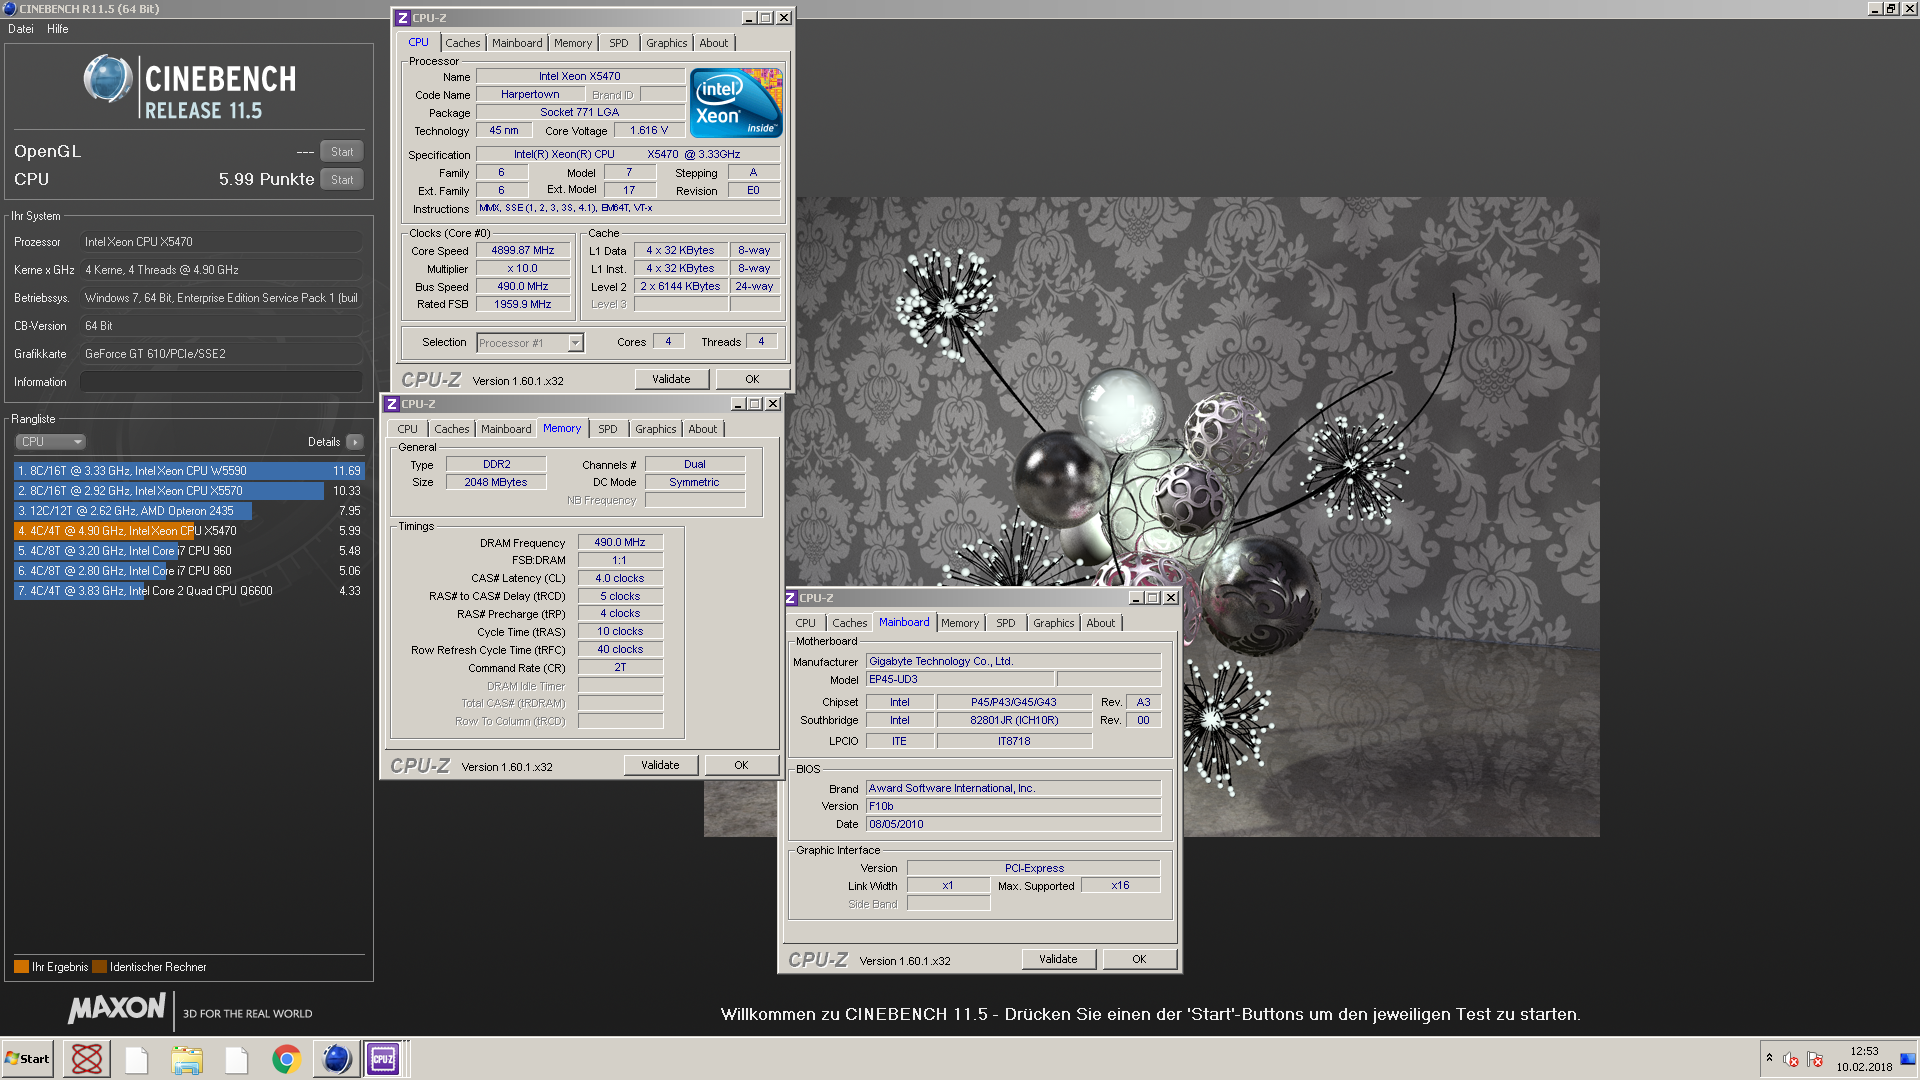Start the OpenGL benchmark
Viewport: 1920px width, 1080px height.
342,152
